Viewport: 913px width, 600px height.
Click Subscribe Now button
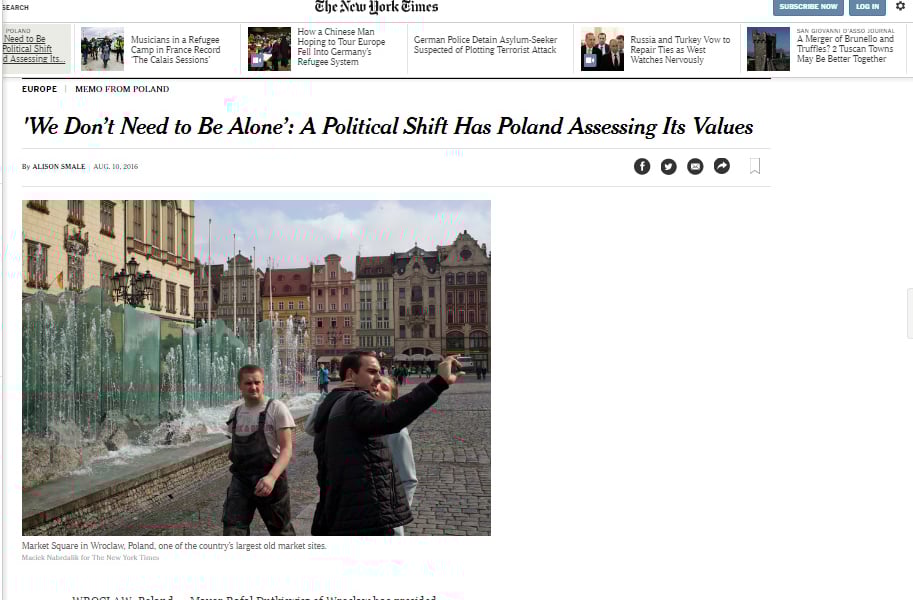point(808,7)
